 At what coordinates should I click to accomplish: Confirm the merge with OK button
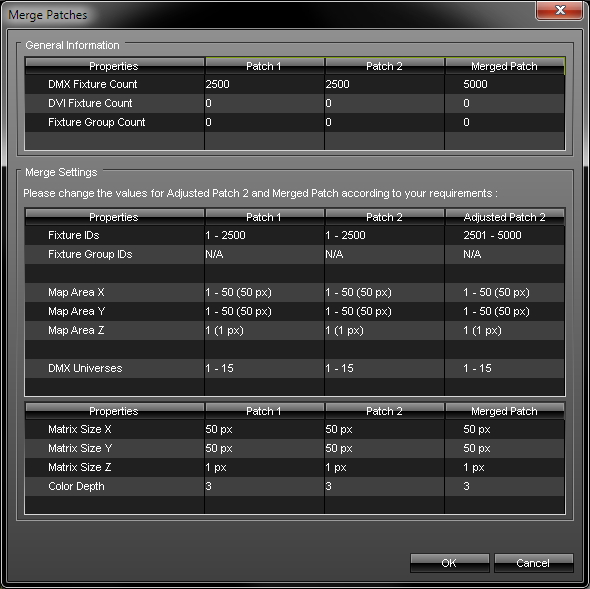[450, 563]
